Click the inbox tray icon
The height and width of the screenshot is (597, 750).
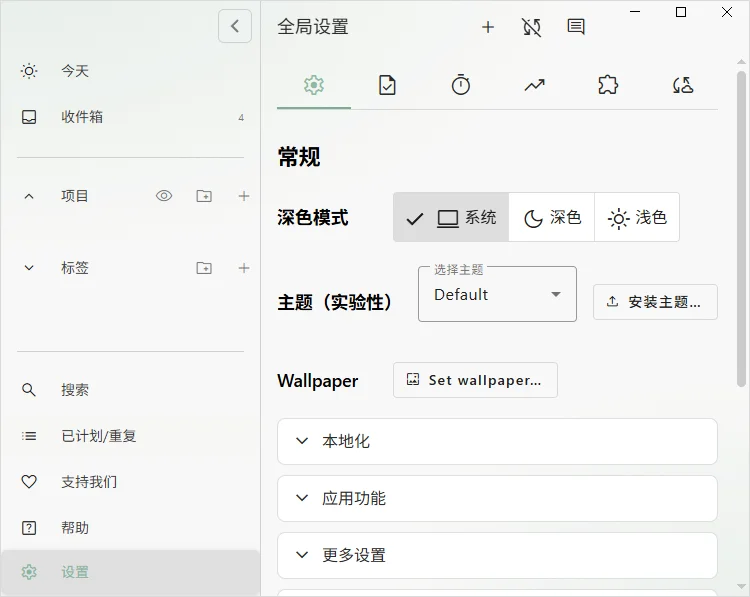[x=29, y=117]
